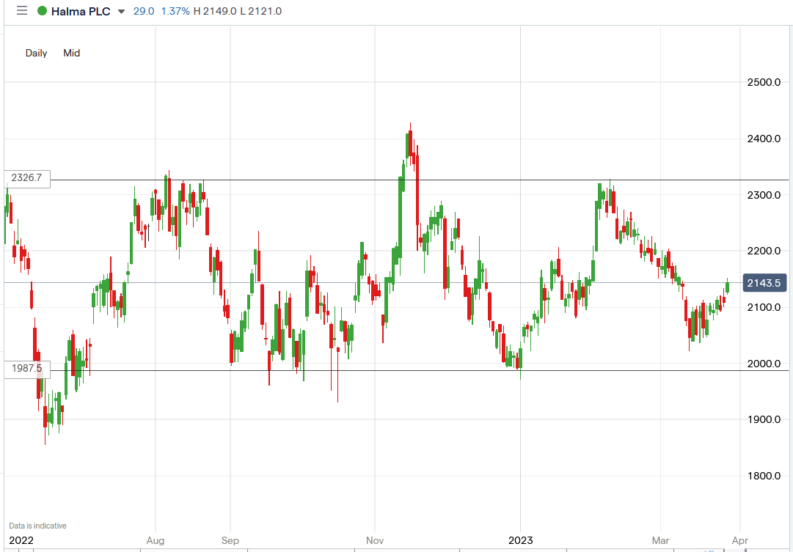Select the Halma PLC instrument name

pos(81,11)
